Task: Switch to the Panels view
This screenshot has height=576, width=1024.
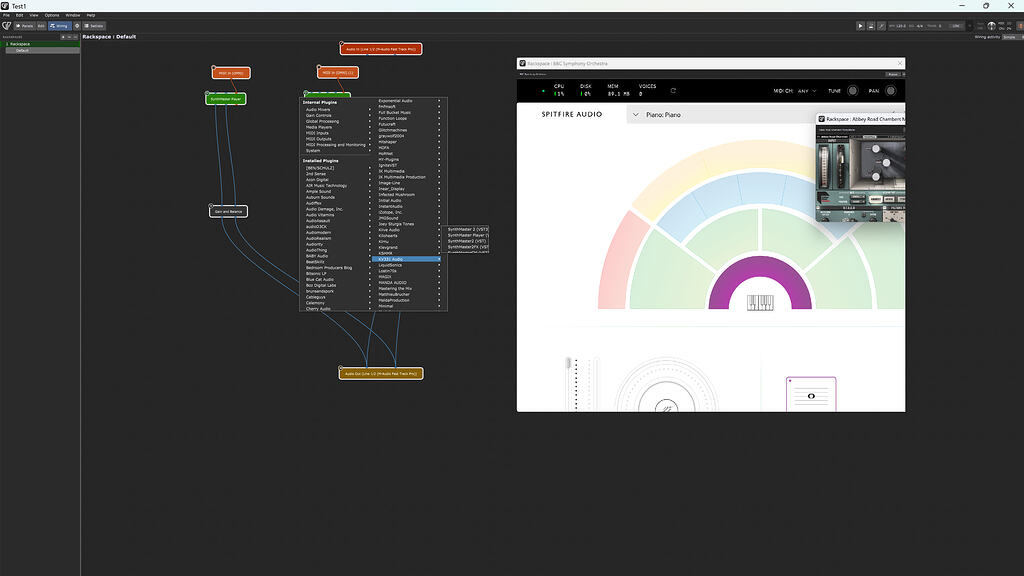Action: tap(26, 25)
